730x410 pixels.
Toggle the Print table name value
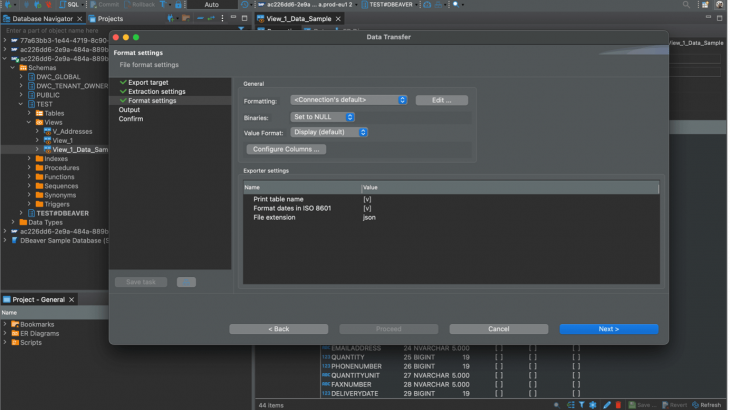click(367, 199)
